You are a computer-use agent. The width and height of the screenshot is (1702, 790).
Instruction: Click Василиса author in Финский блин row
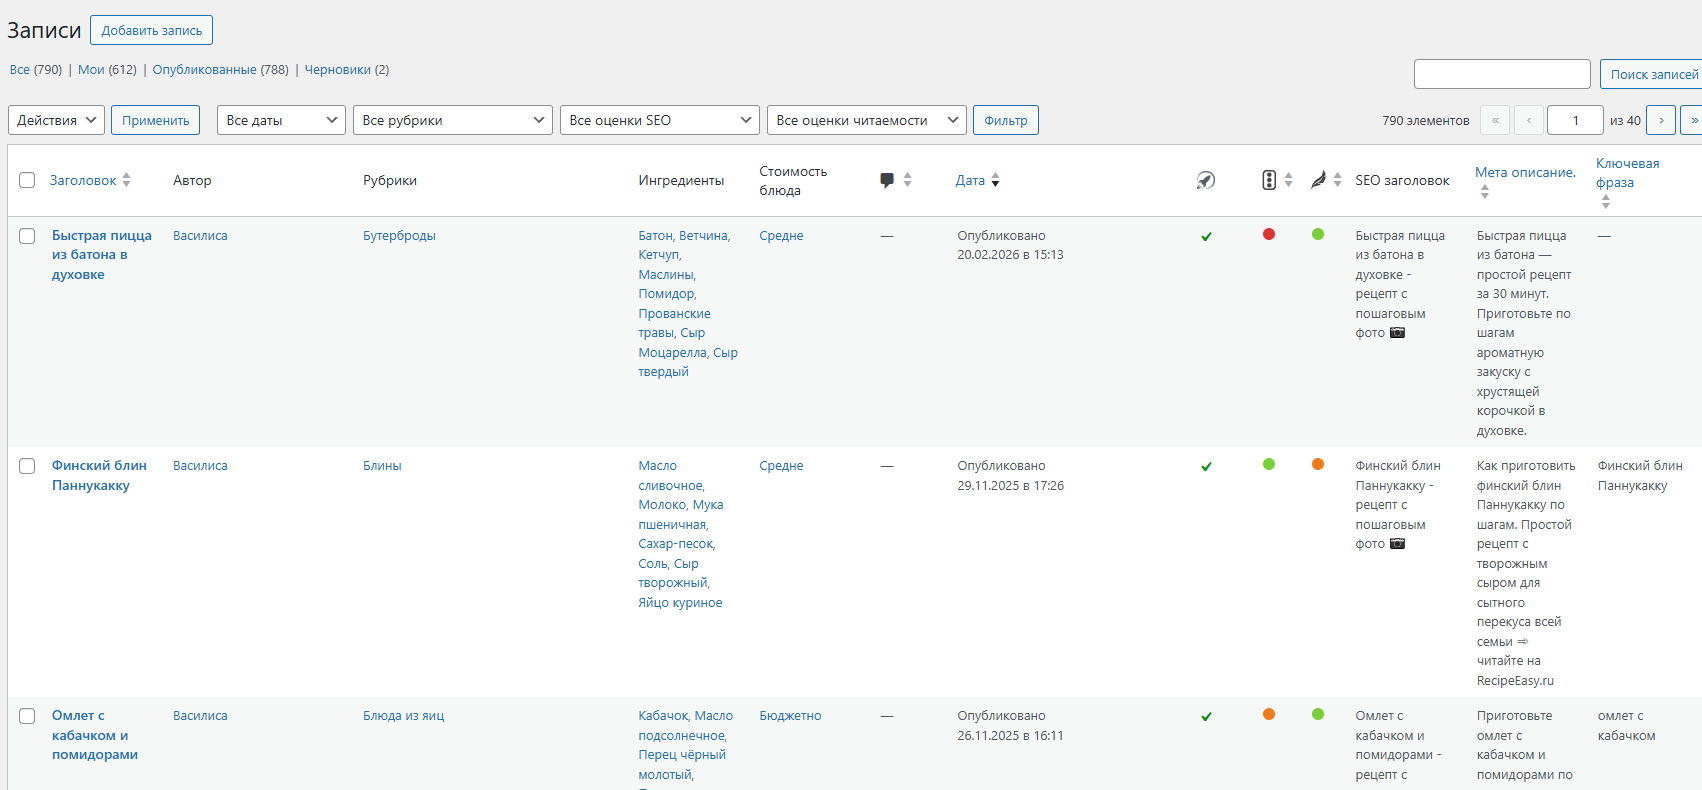point(200,466)
